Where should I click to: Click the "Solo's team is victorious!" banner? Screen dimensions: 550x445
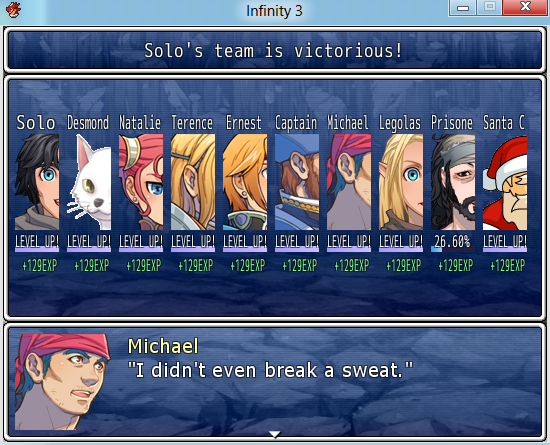[x=275, y=50]
